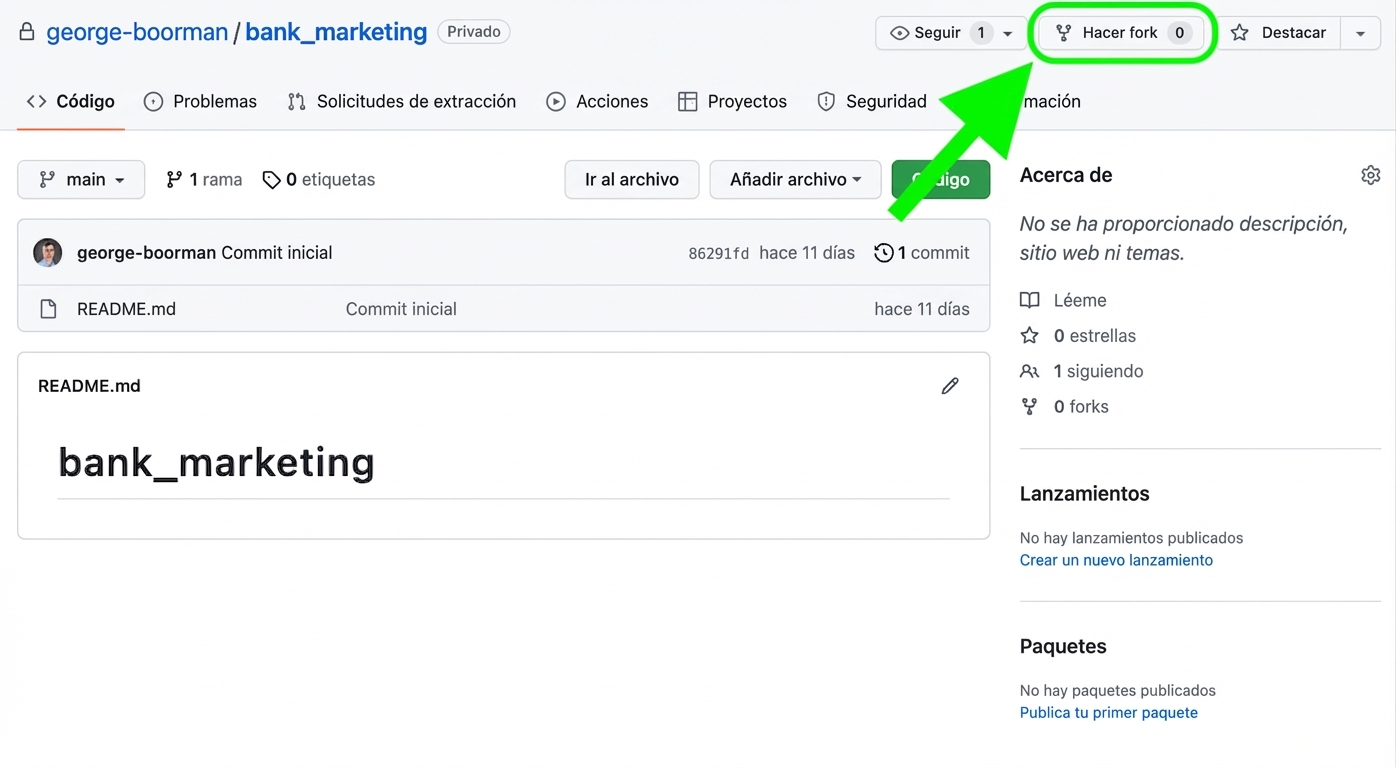Viewport: 1396px width, 768px height.
Task: View the 1 rama branches link
Action: [x=204, y=180]
